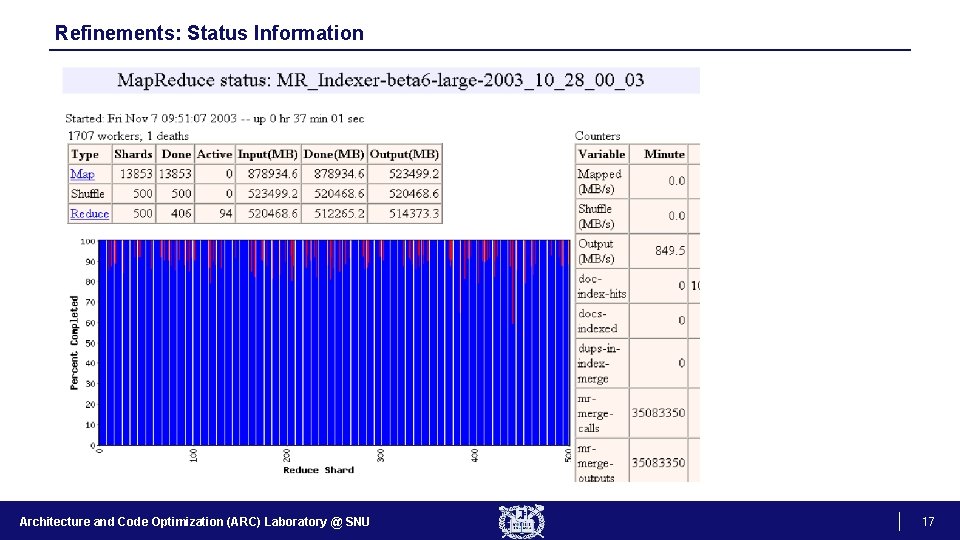The height and width of the screenshot is (540, 960).
Task: Click the Percent Completed axis label
Action: tap(74, 343)
